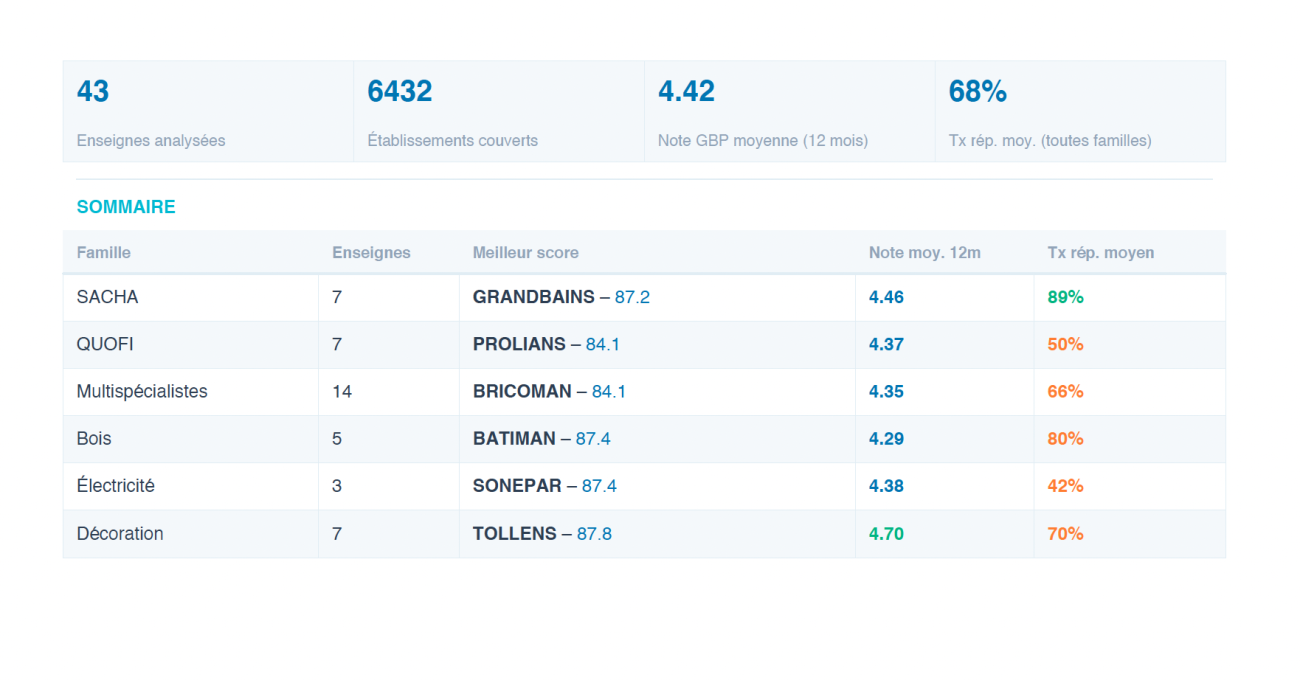
Task: Click the SOMMAIRE heading
Action: 126,207
